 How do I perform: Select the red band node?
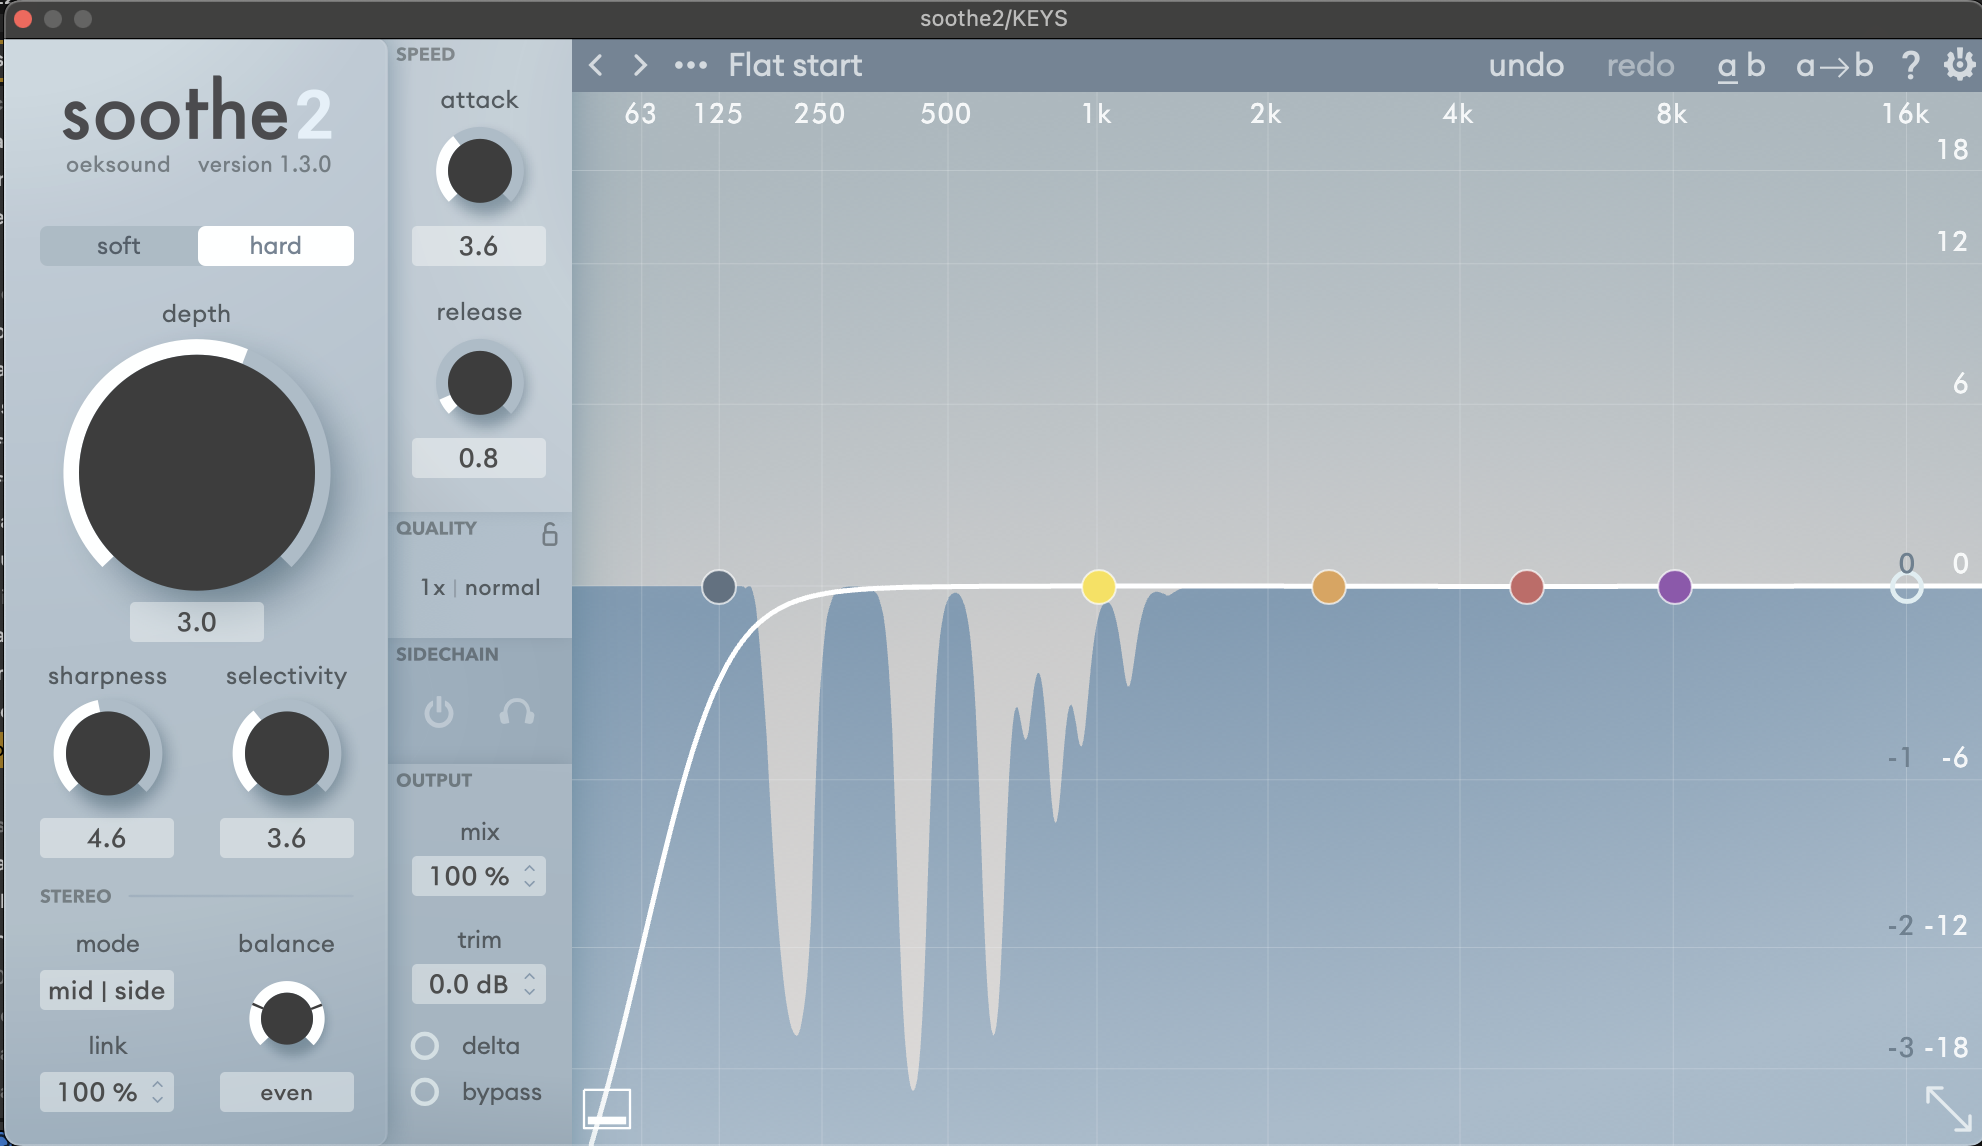pos(1526,587)
